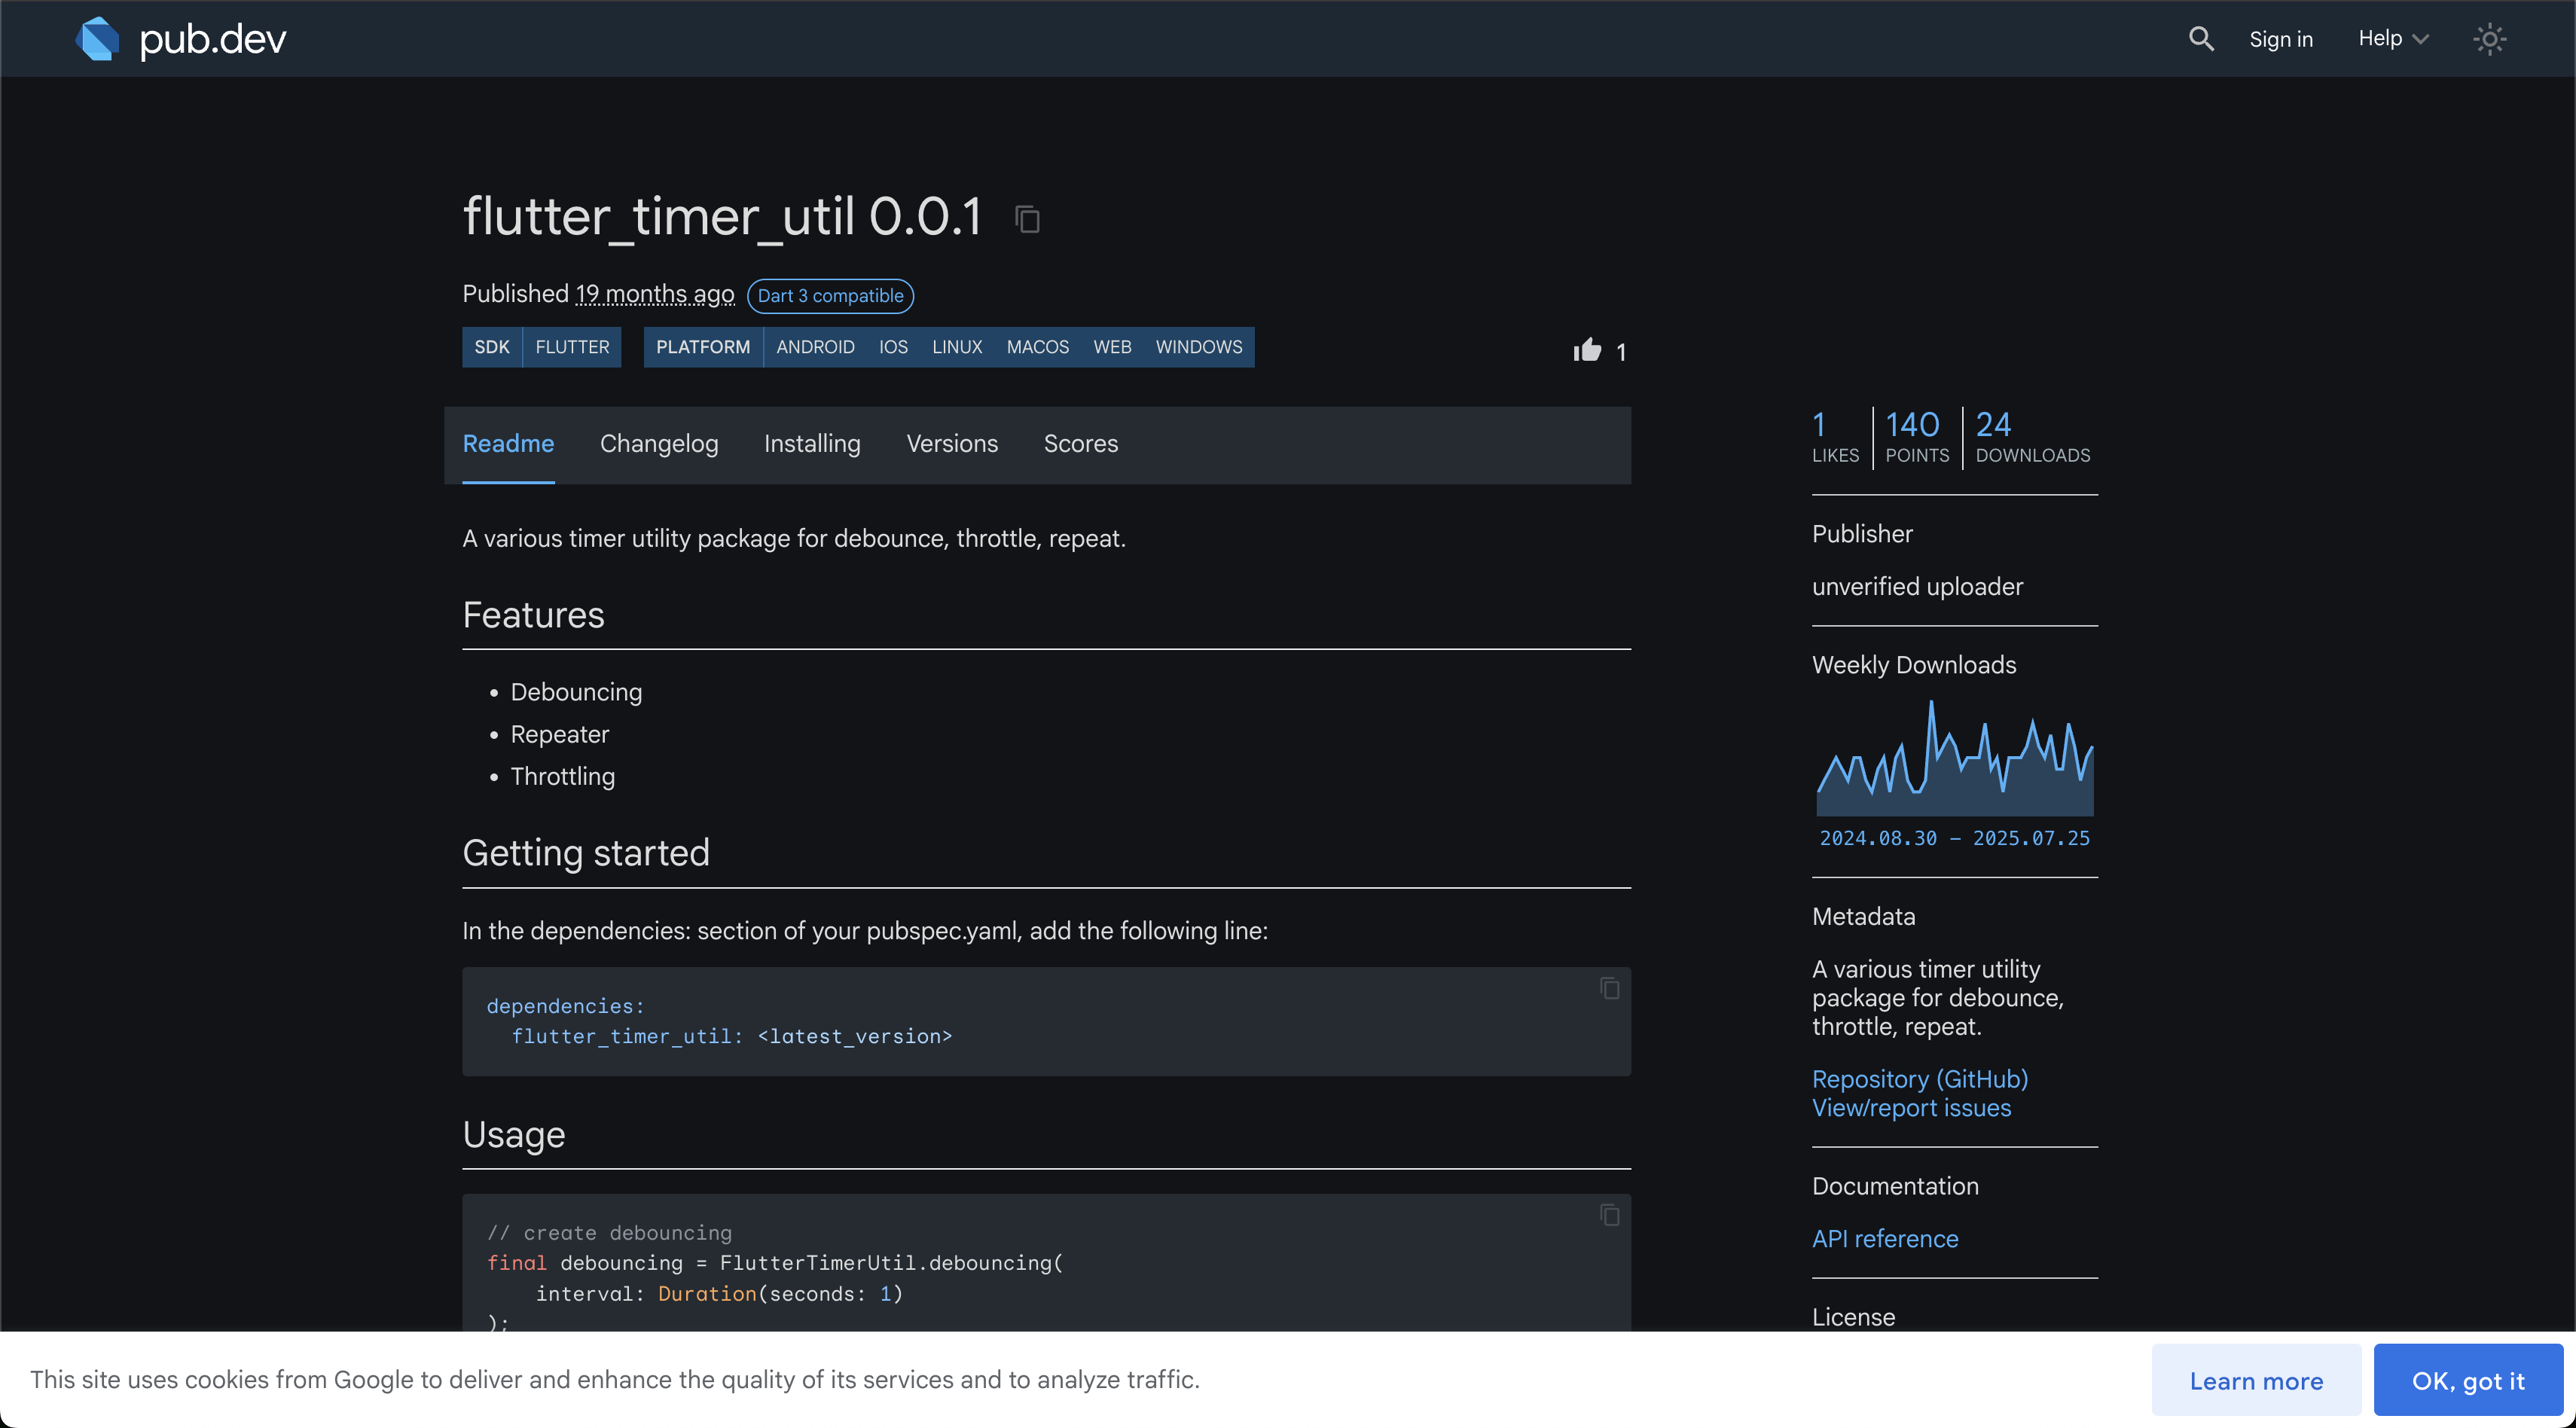The width and height of the screenshot is (2576, 1428).
Task: Go to the Versions tab
Action: [951, 444]
